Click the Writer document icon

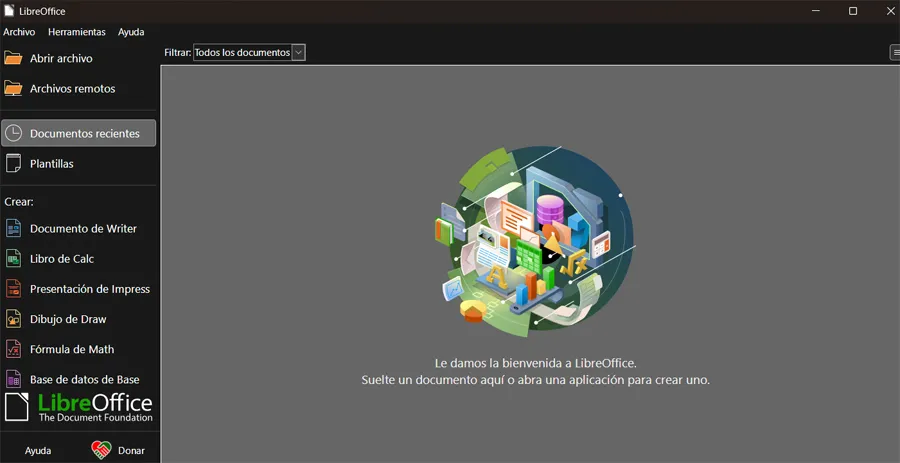tap(13, 228)
